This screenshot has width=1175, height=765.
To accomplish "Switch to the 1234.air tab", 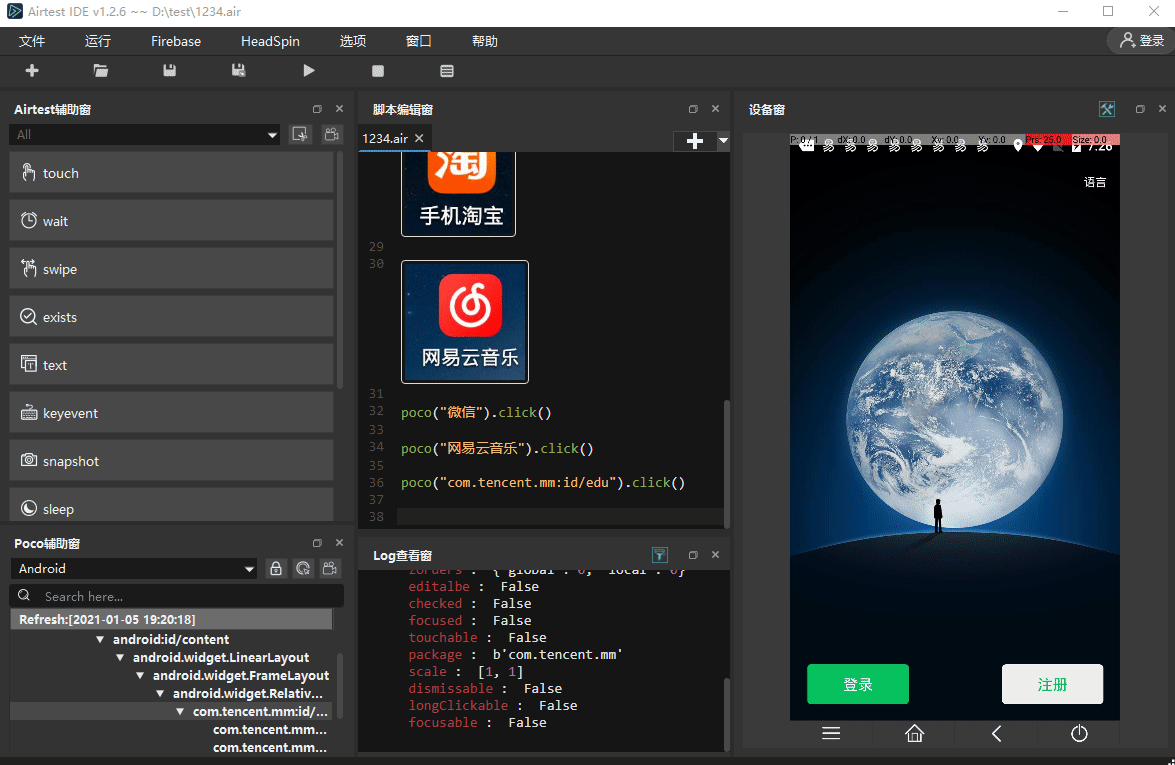I will pyautogui.click(x=385, y=139).
